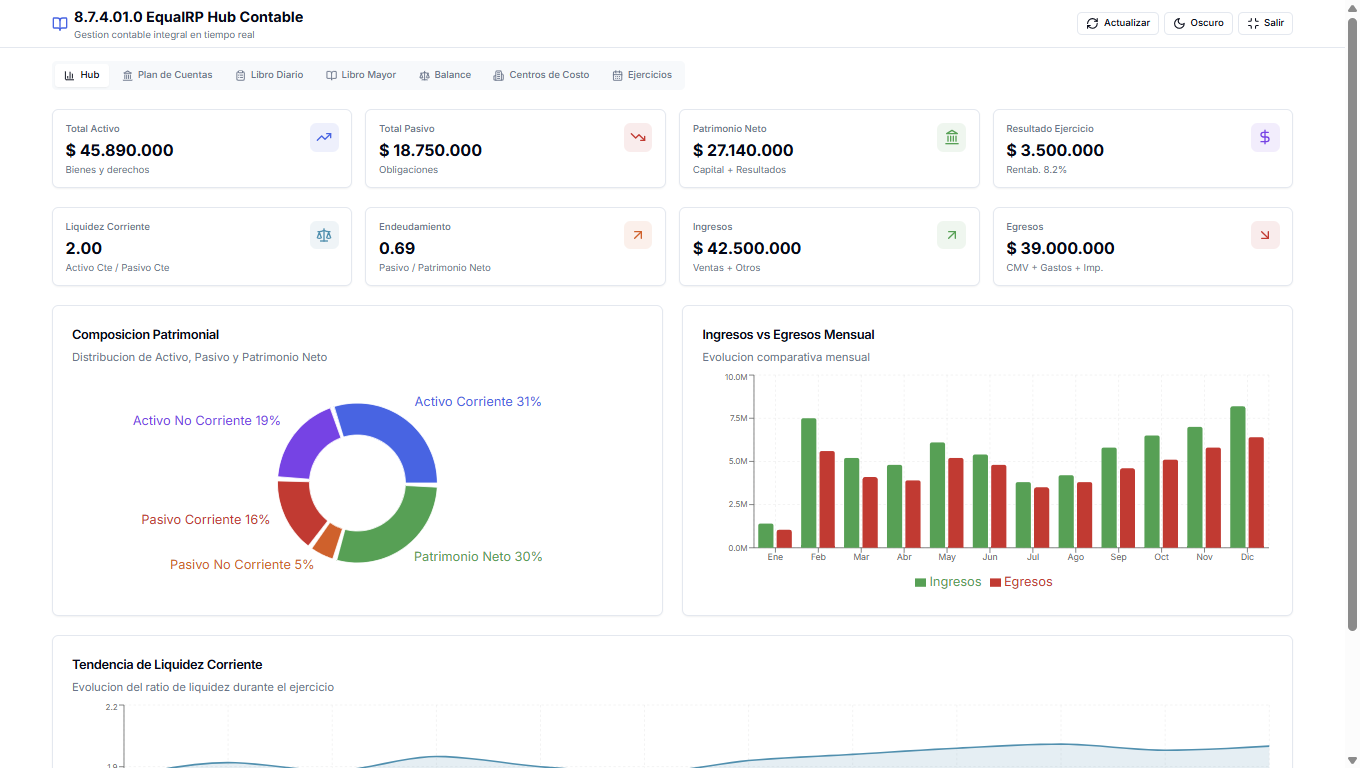Go to the Libro Mayor tab

(361, 75)
